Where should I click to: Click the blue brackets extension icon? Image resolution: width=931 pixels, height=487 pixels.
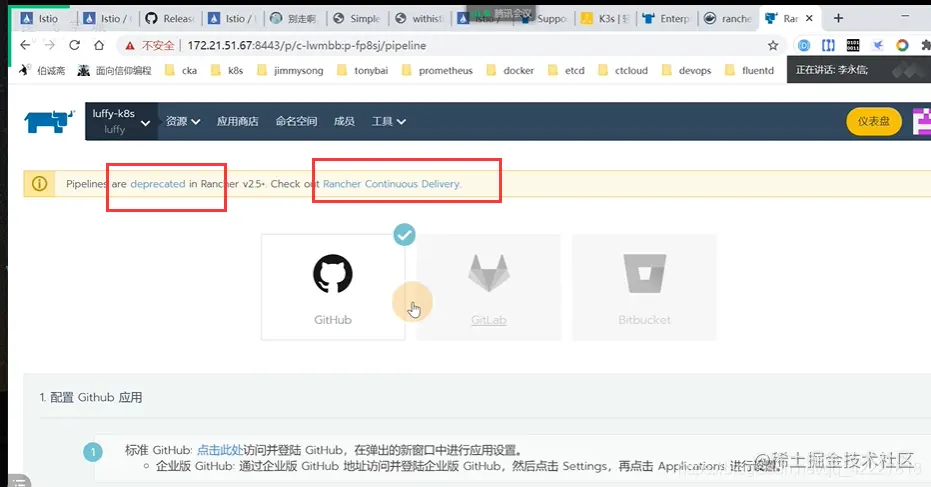[828, 45]
